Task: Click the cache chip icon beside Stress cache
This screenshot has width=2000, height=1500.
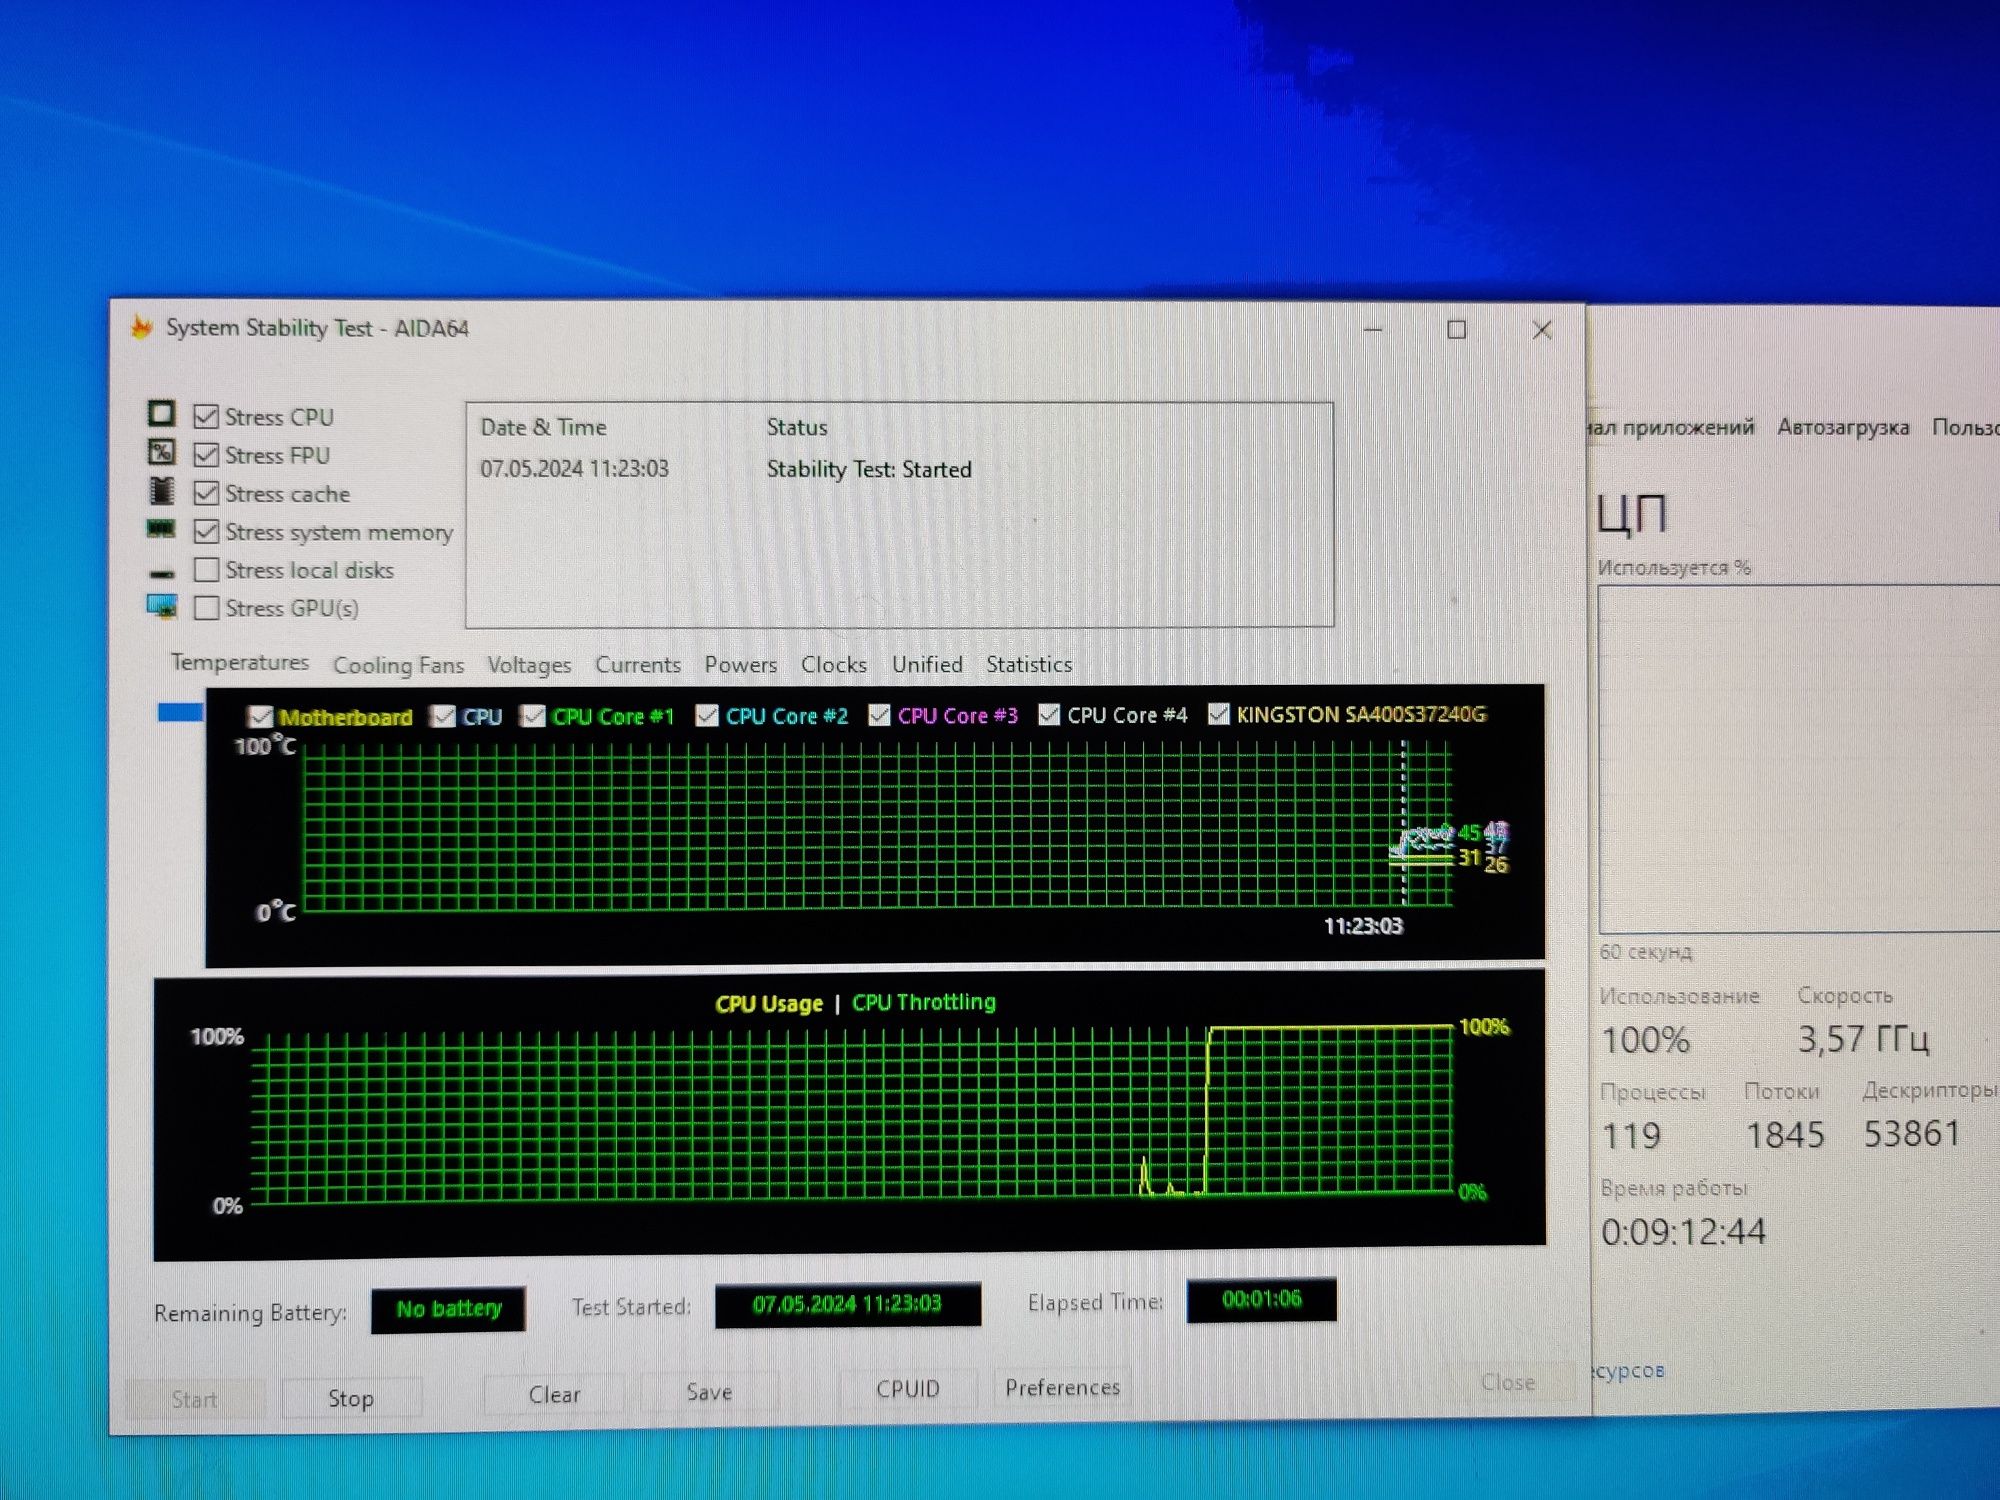Action: (x=161, y=491)
